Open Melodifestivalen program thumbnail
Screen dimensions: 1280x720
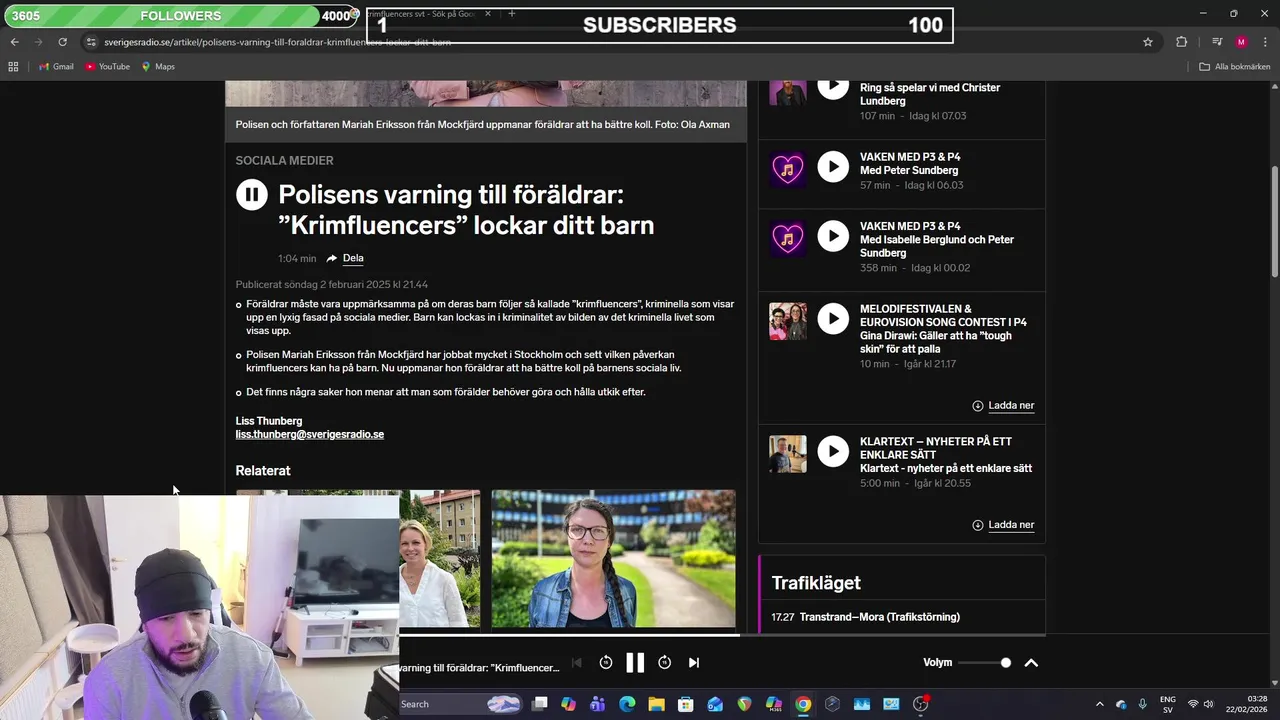788,322
